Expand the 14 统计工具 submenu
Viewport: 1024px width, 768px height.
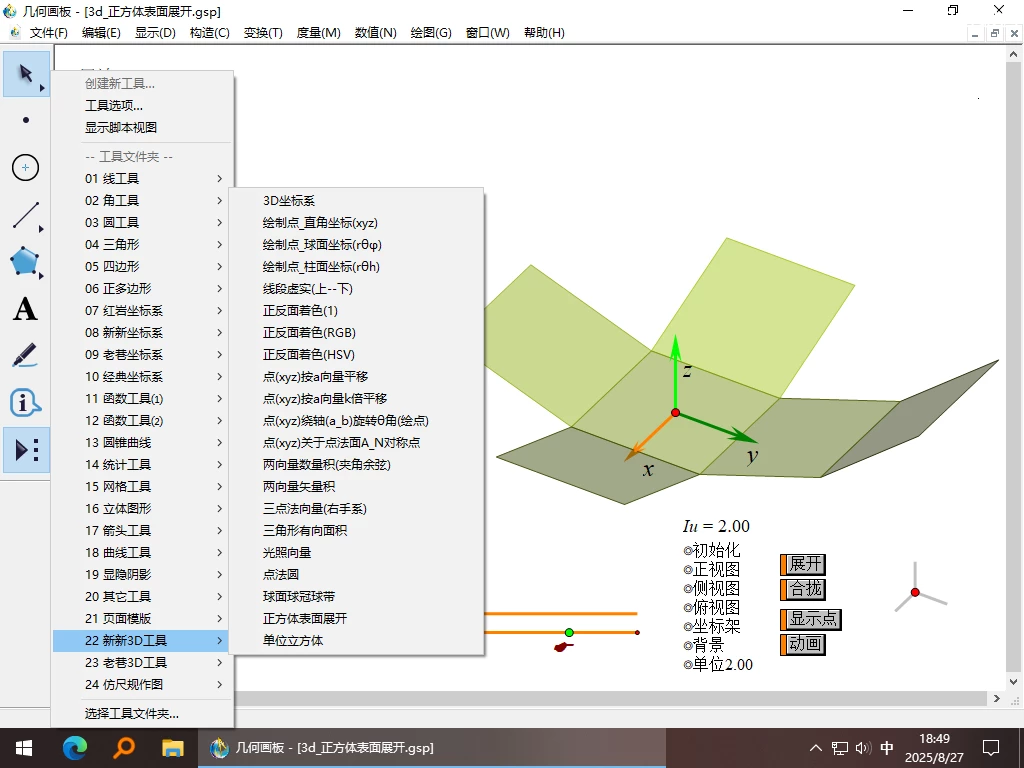120,464
